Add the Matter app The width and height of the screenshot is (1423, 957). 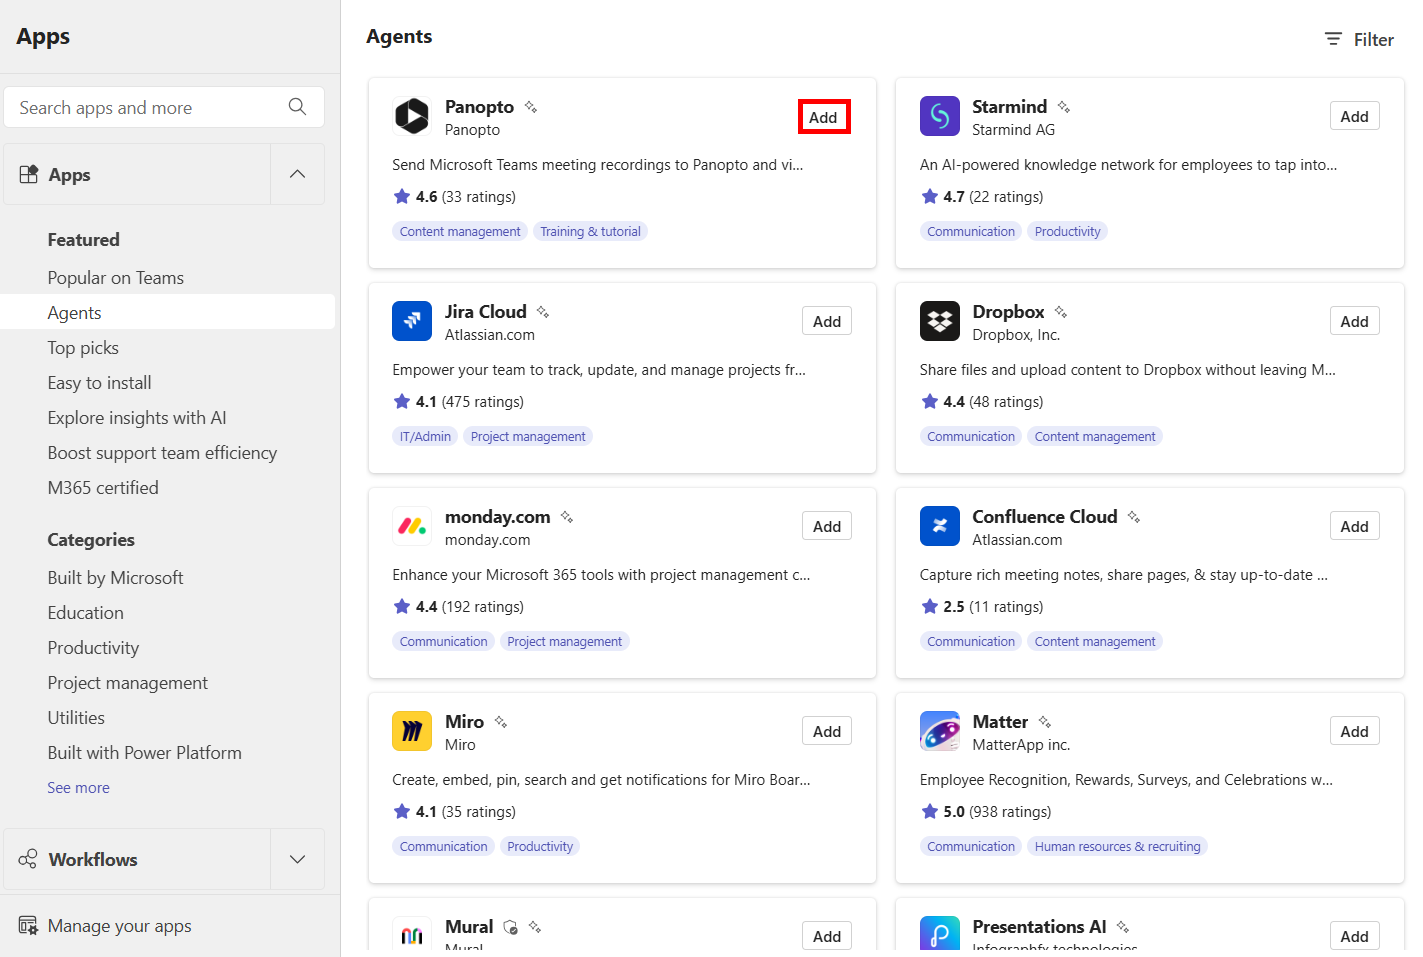pos(1354,730)
